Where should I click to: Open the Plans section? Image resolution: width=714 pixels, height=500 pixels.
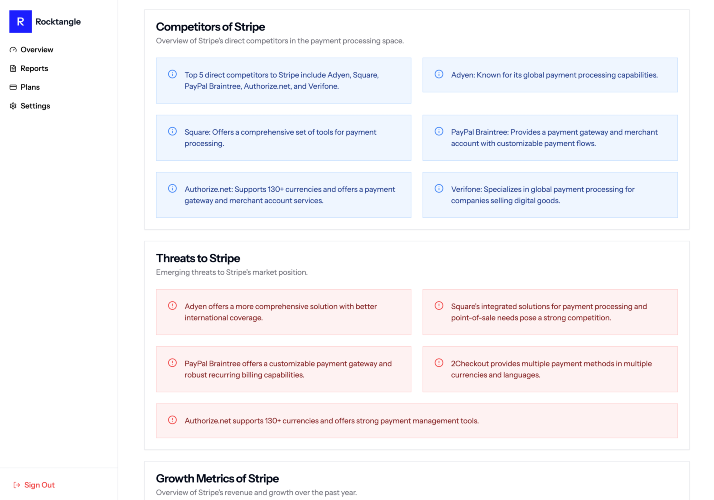click(25, 87)
